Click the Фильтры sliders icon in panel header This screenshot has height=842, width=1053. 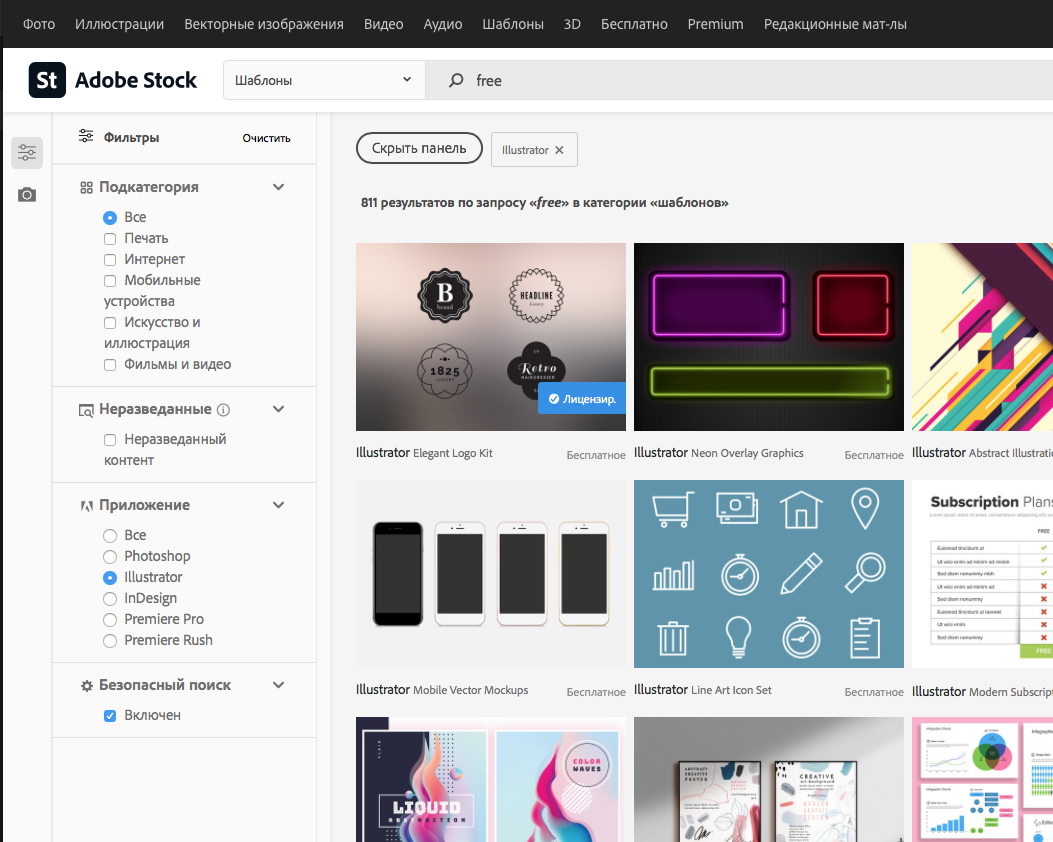tap(86, 136)
